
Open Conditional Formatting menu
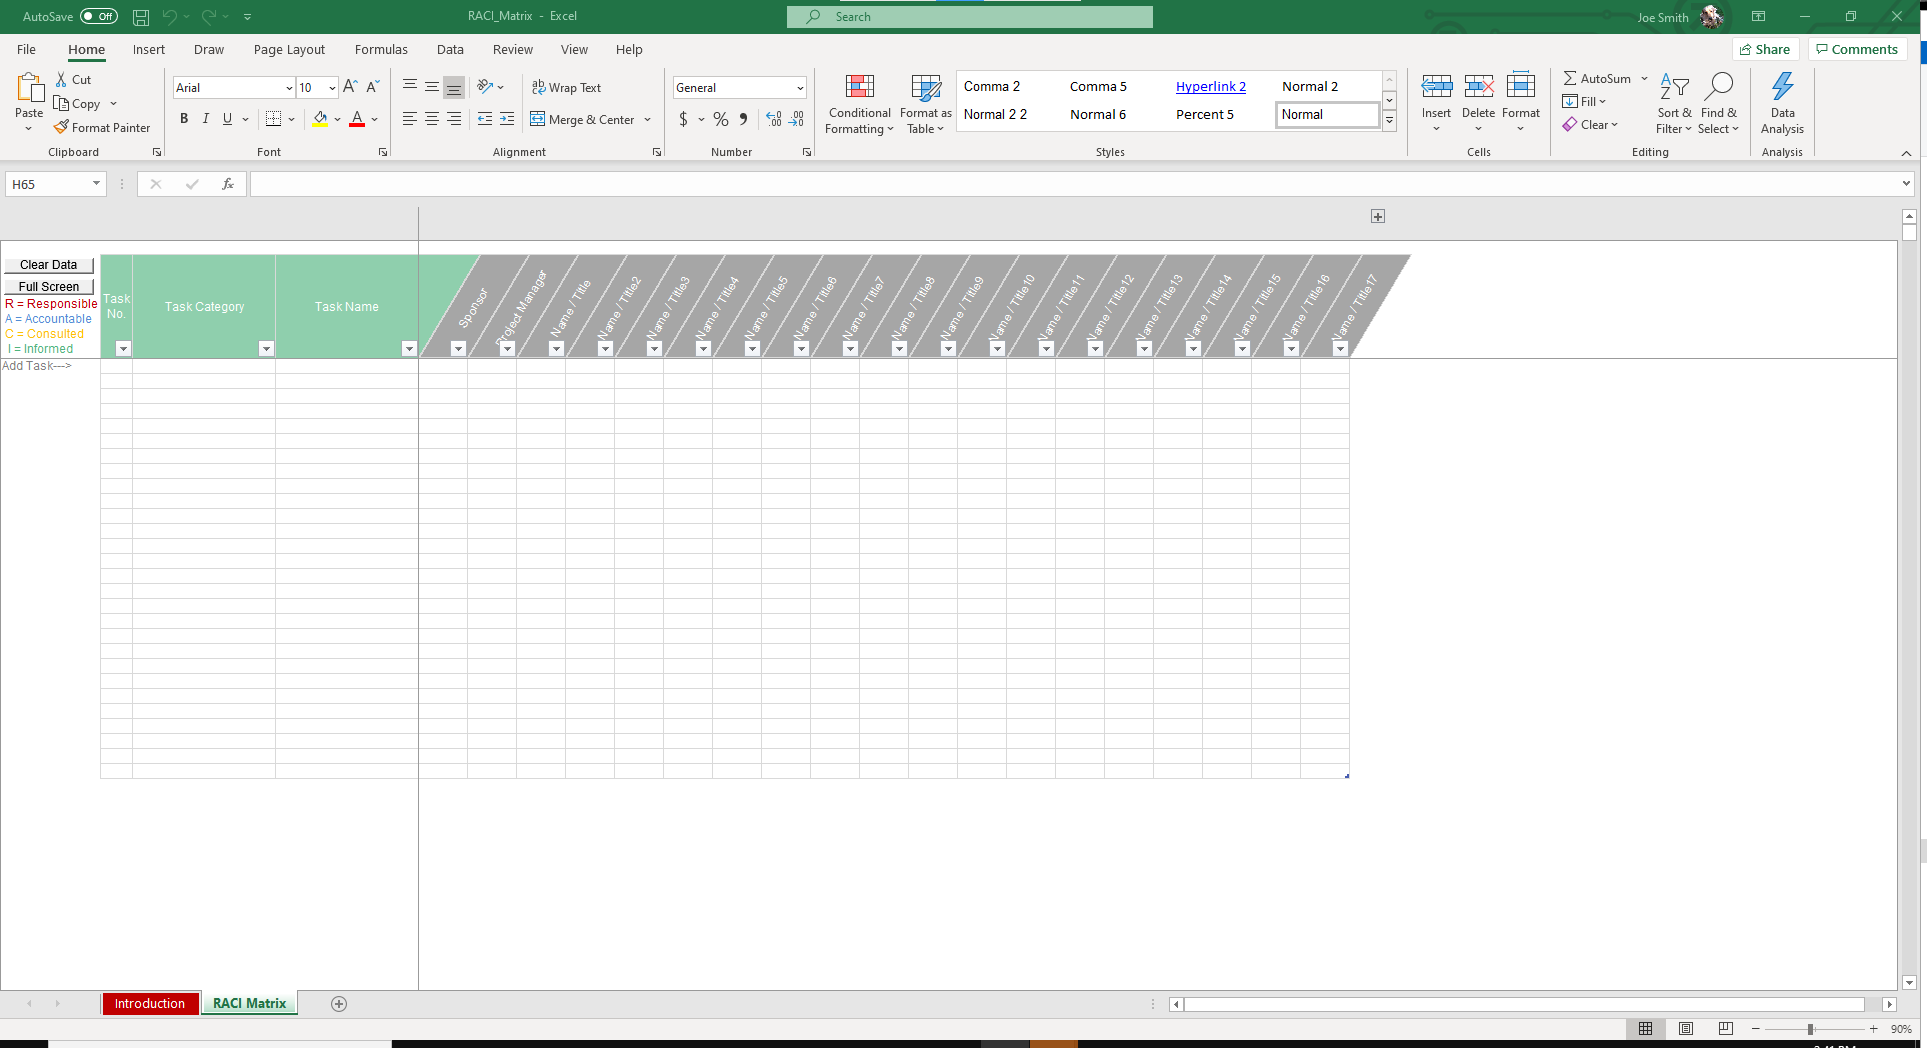click(x=859, y=104)
